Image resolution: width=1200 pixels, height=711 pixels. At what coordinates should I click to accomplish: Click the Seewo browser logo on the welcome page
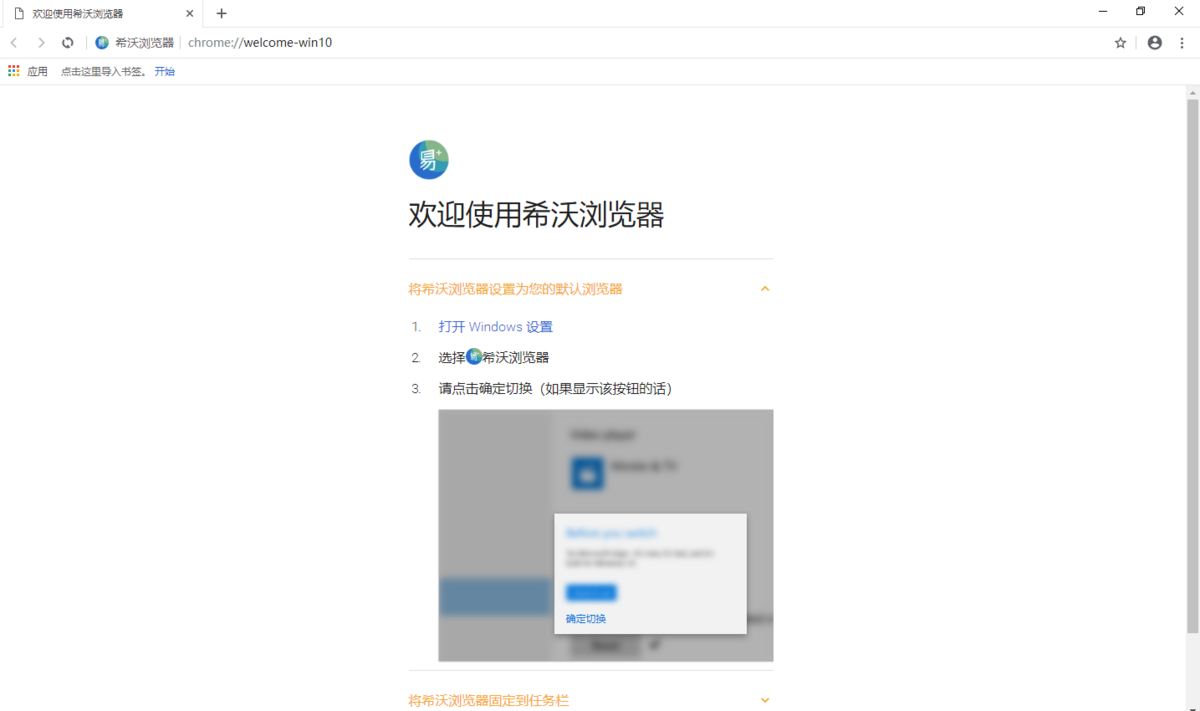point(428,159)
